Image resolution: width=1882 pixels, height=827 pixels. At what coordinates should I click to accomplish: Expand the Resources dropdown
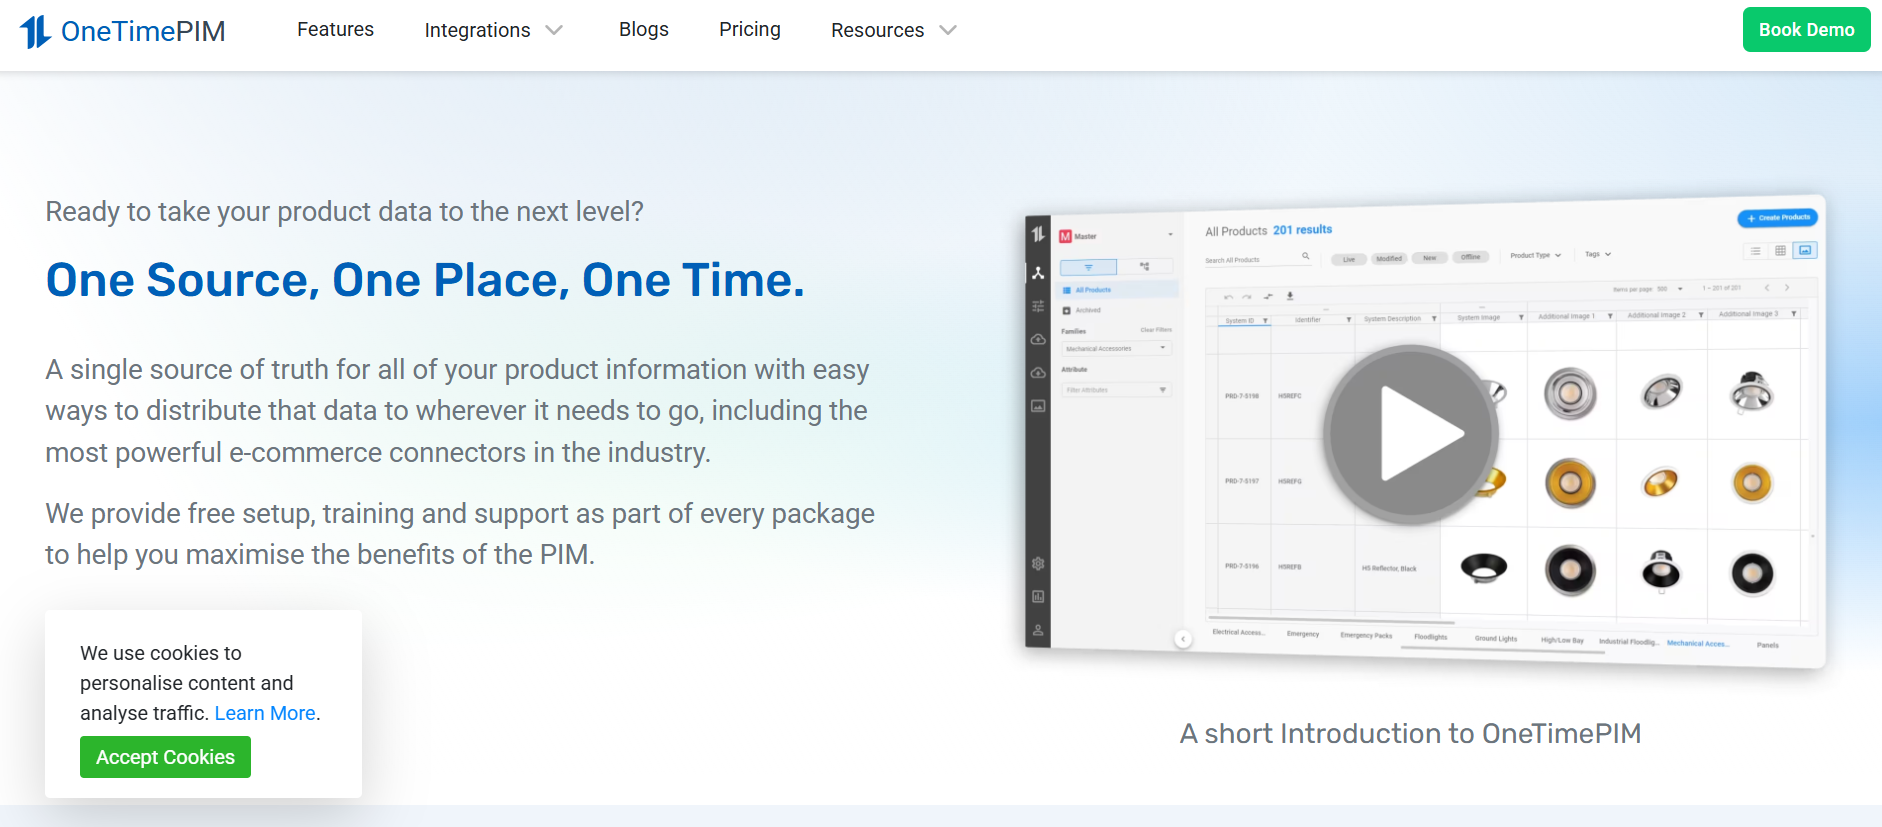(x=894, y=31)
